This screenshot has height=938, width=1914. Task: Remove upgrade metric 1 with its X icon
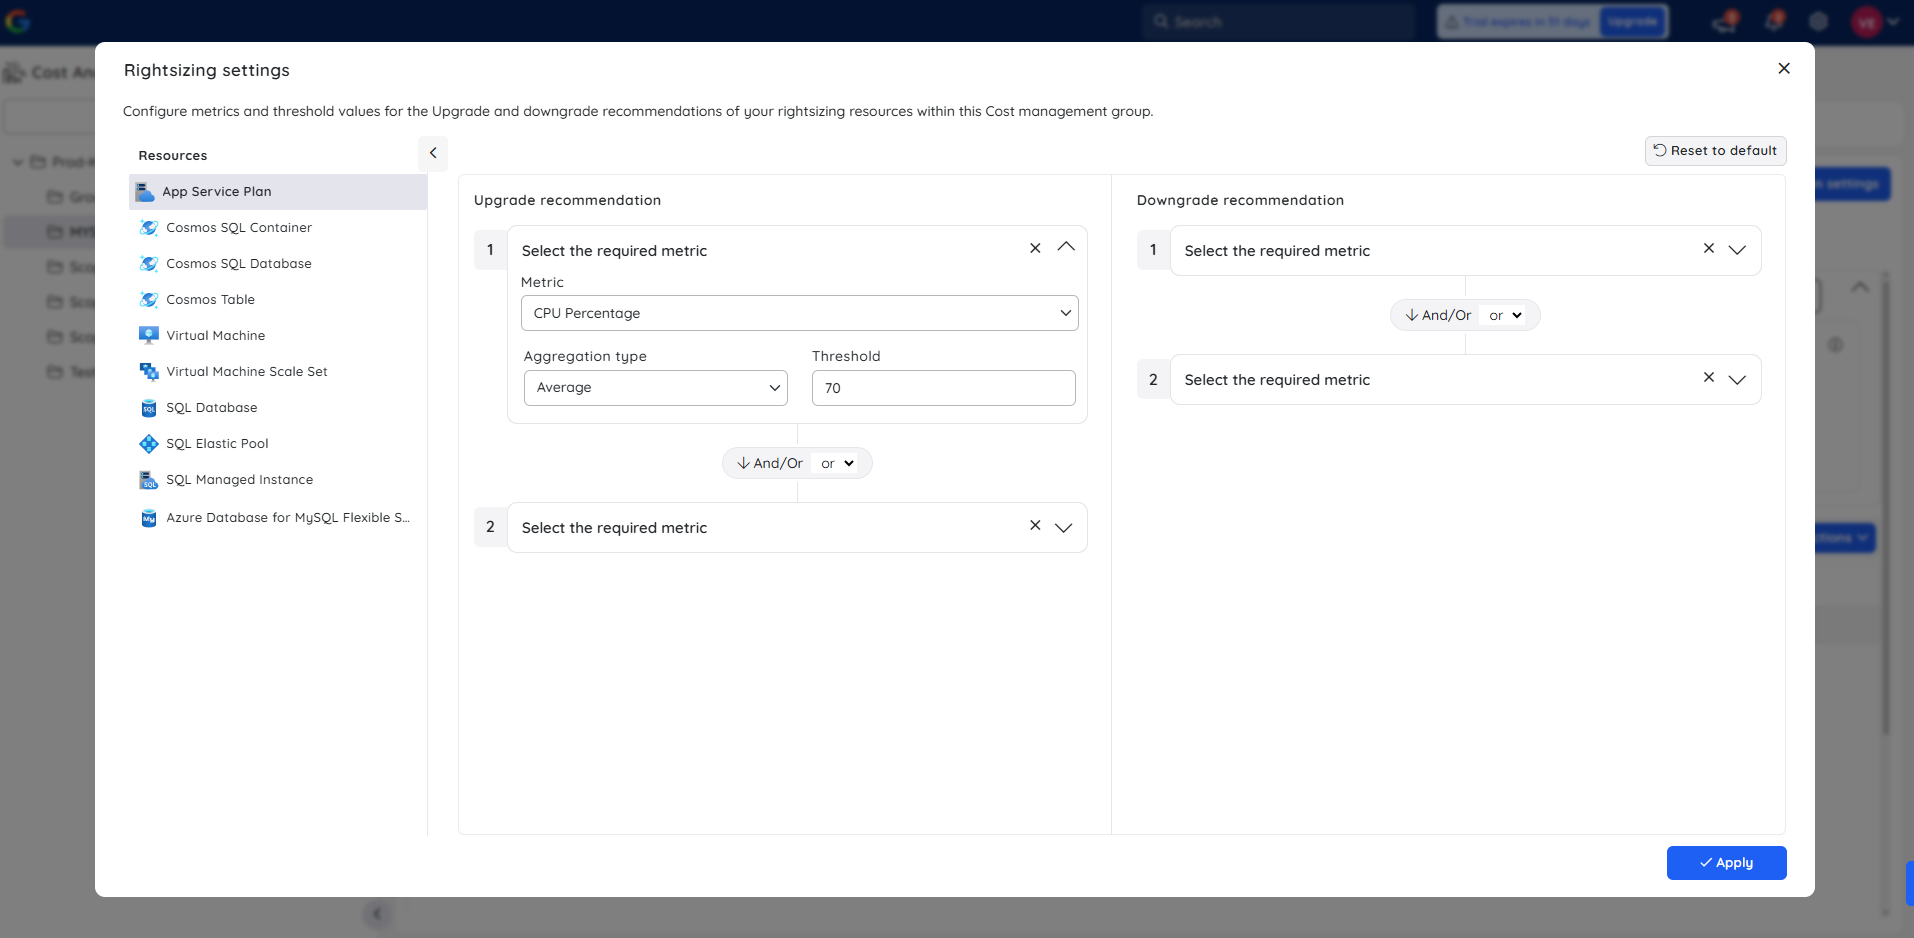(1035, 248)
